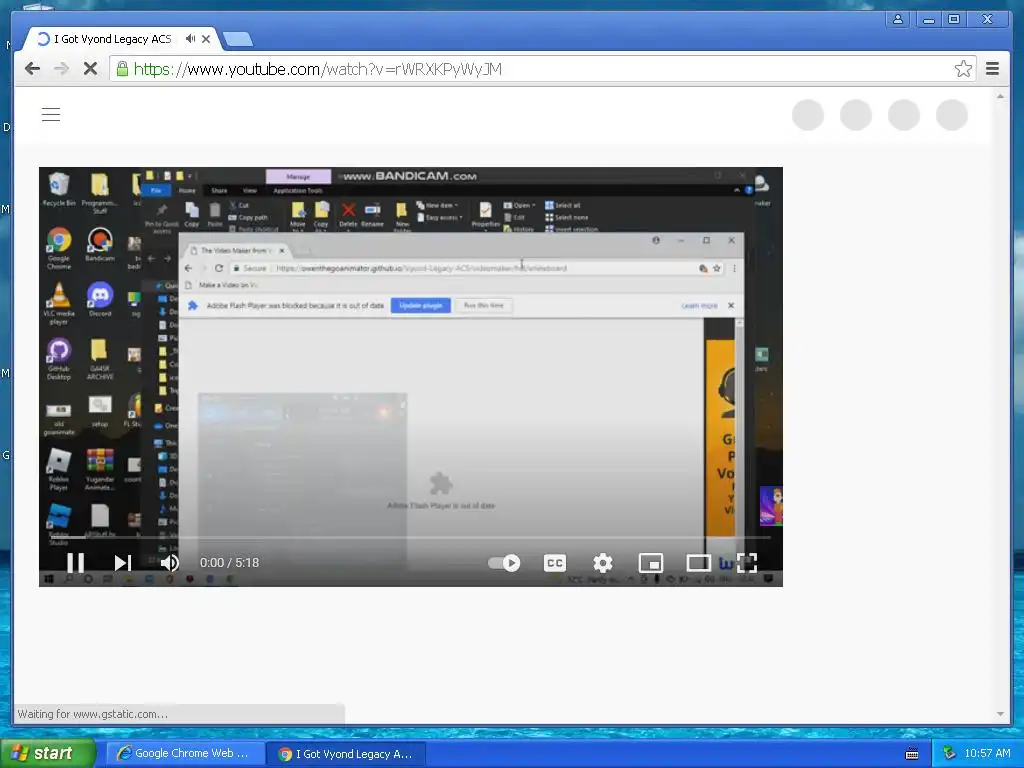1024x768 pixels.
Task: Switch to theater mode
Action: pyautogui.click(x=698, y=563)
